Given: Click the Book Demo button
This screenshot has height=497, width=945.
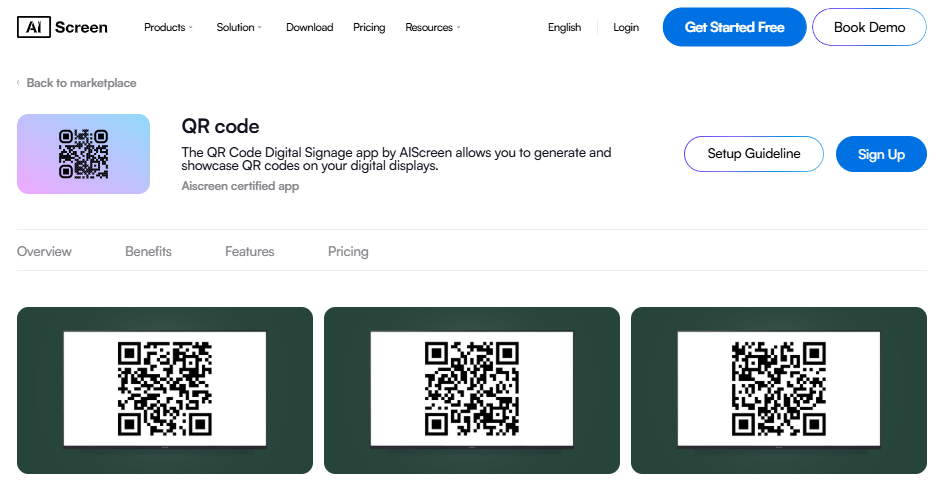Looking at the screenshot, I should coord(869,27).
